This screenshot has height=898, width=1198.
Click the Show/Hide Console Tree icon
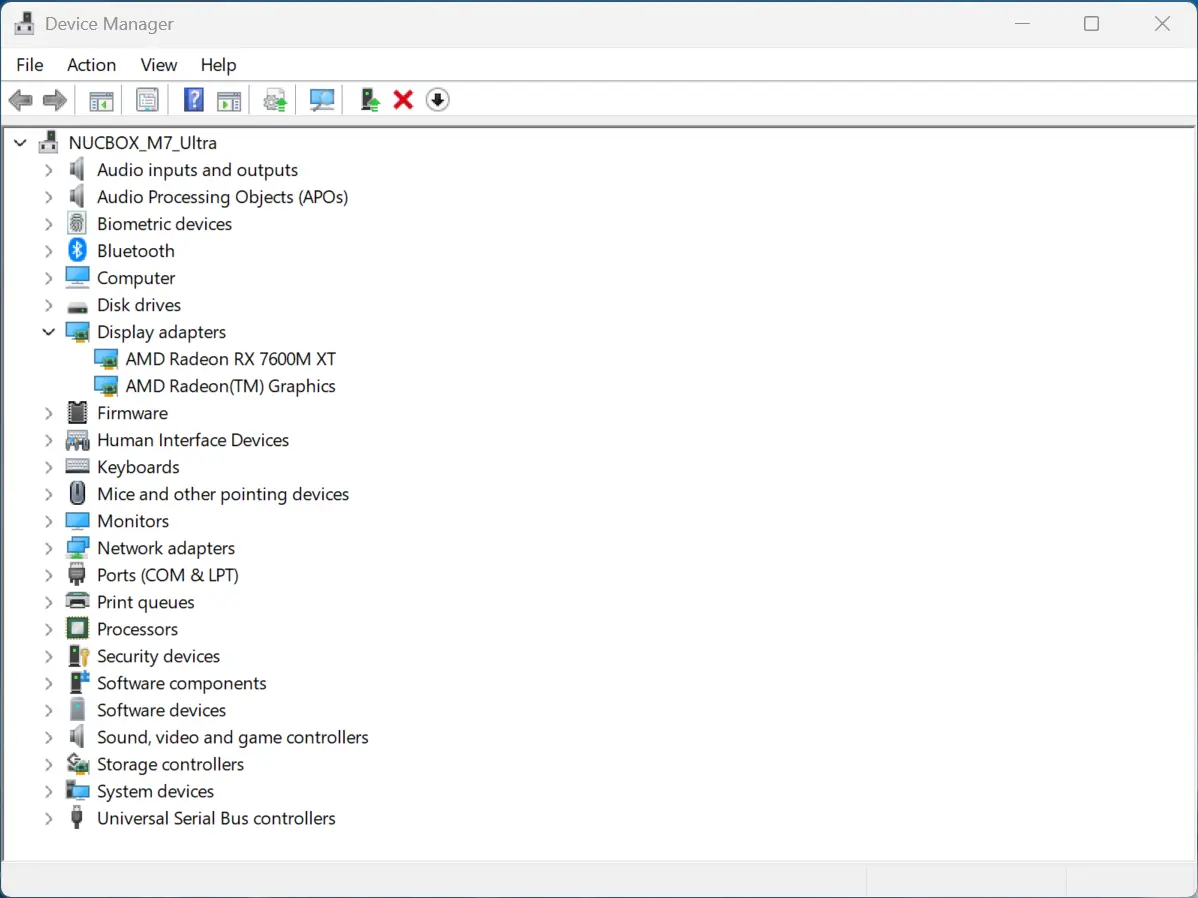click(x=102, y=100)
